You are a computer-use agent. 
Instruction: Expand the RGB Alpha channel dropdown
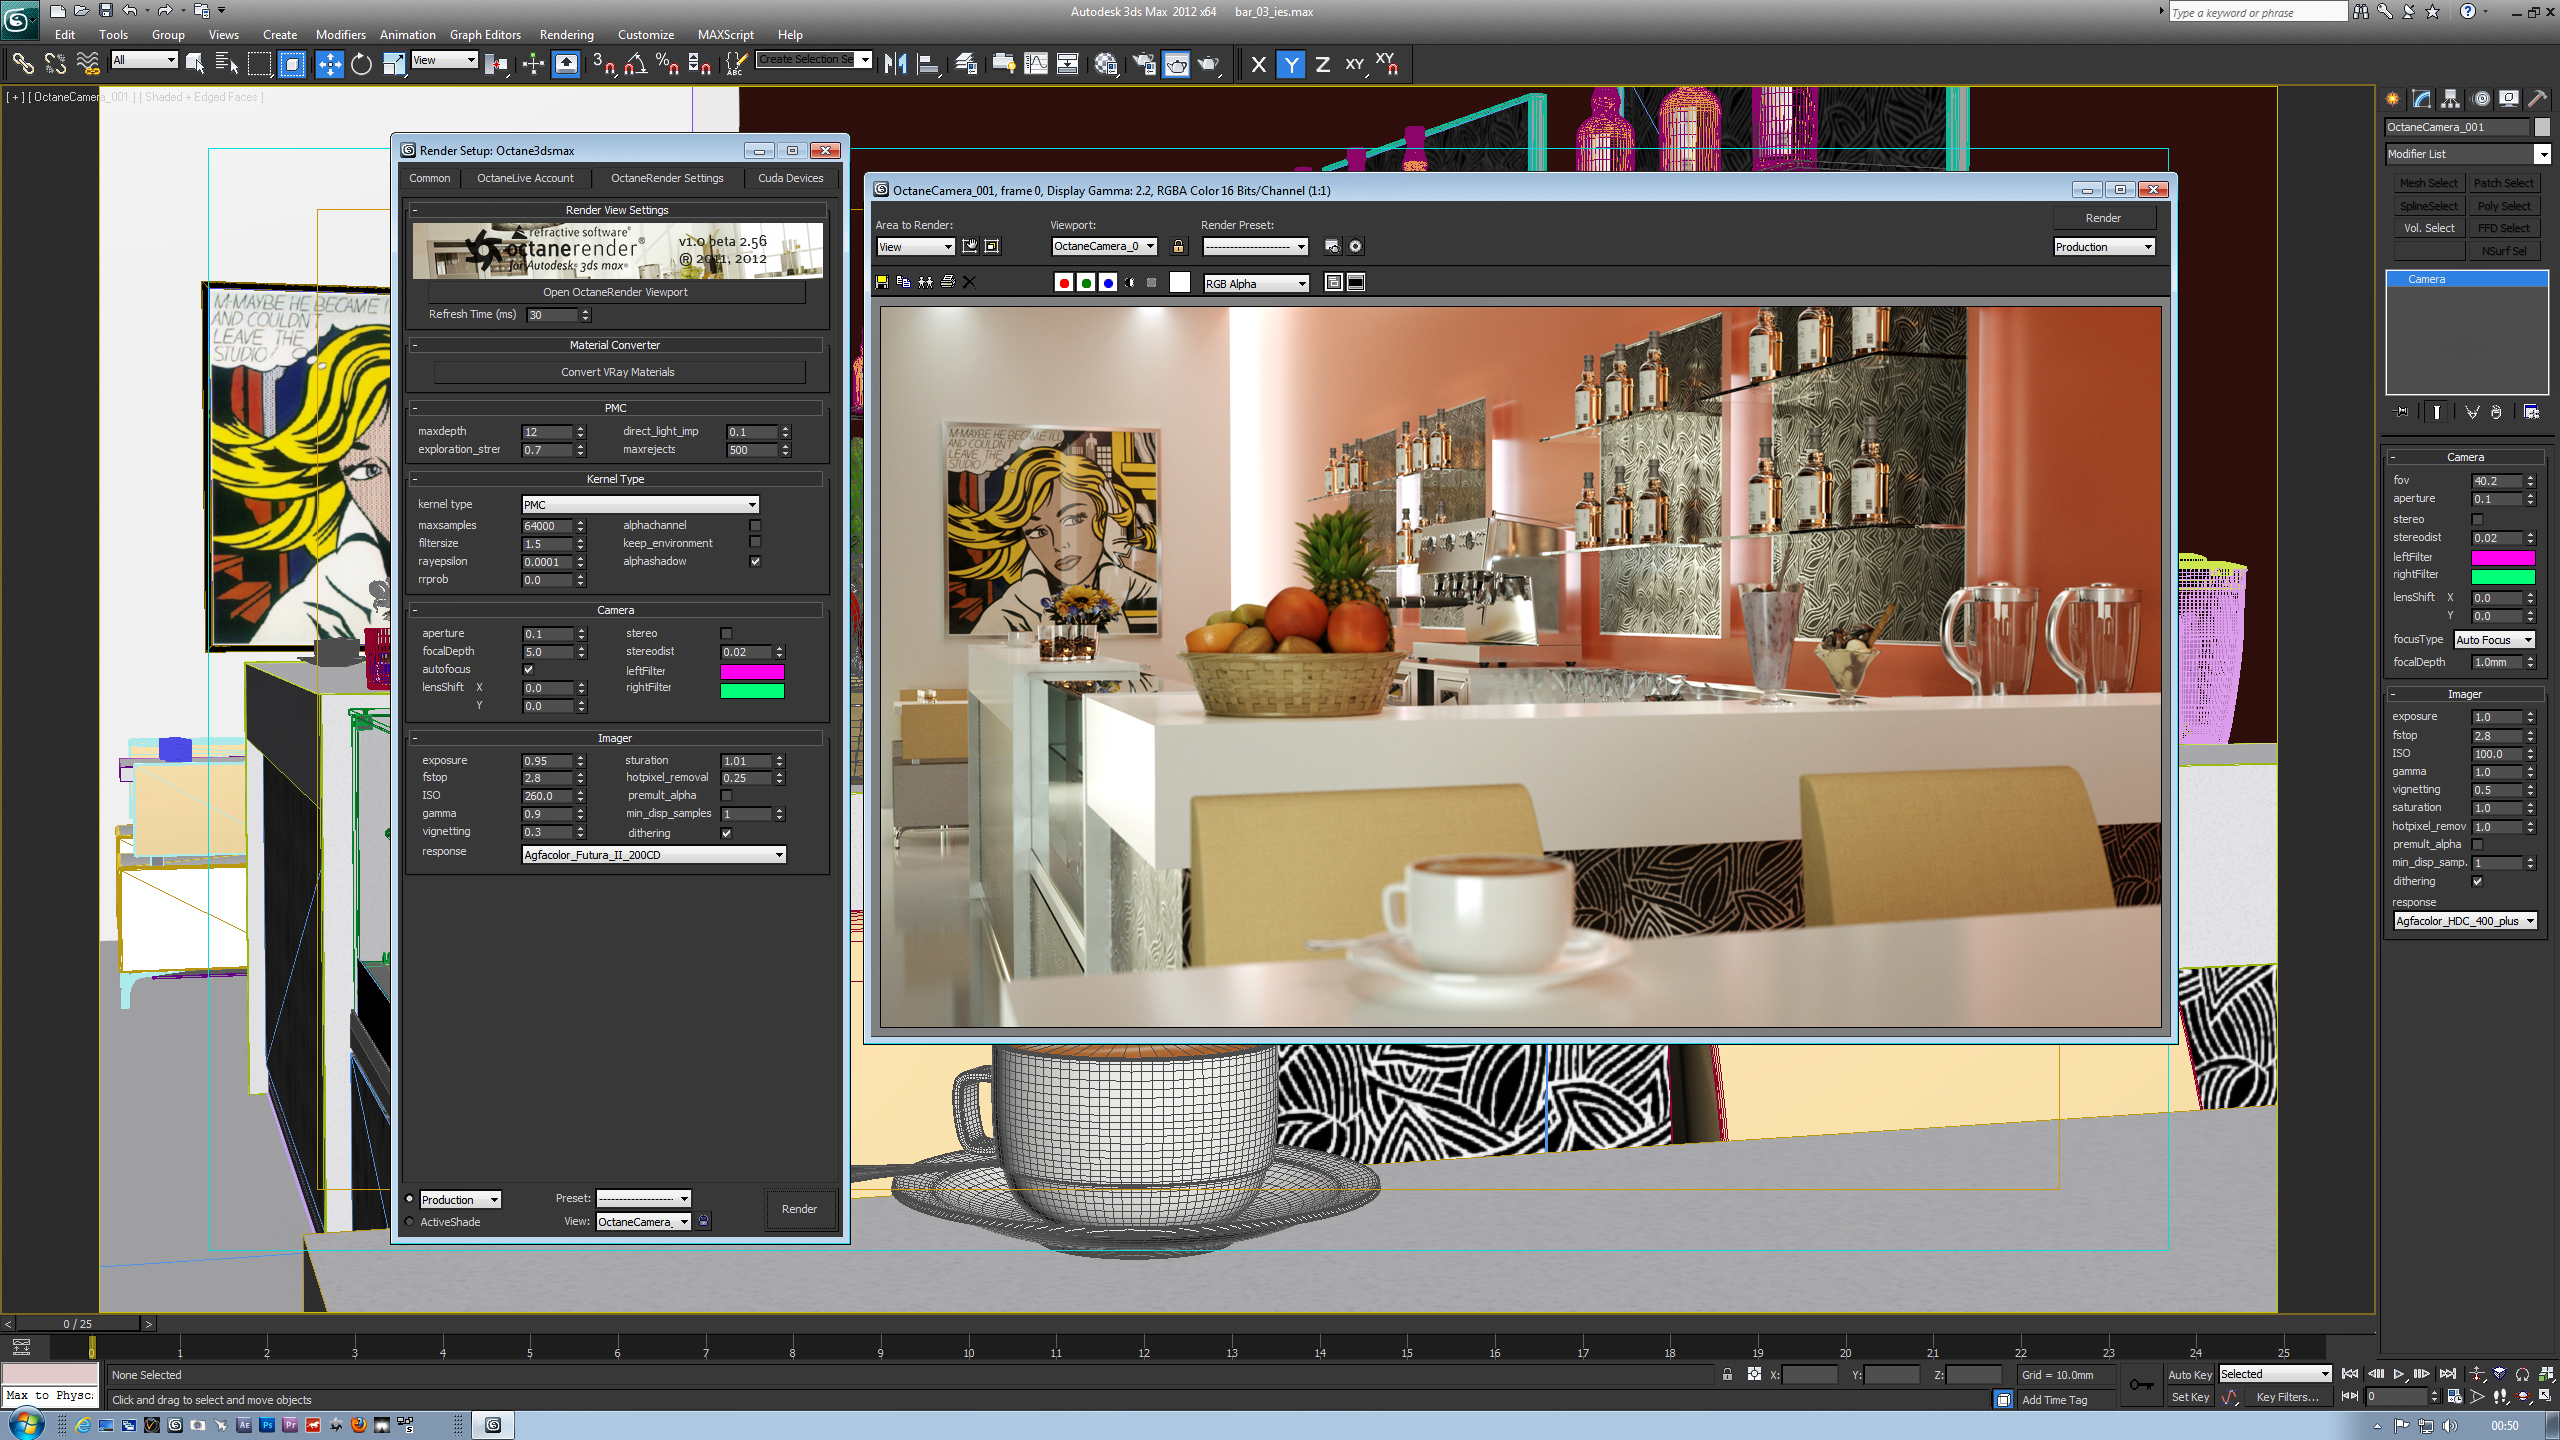[x=1256, y=284]
